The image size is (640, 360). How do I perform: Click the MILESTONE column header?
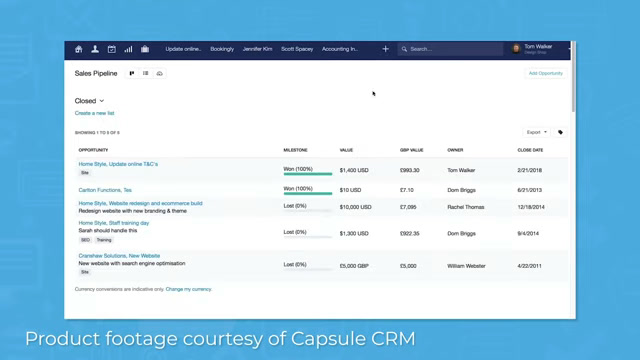(295, 150)
